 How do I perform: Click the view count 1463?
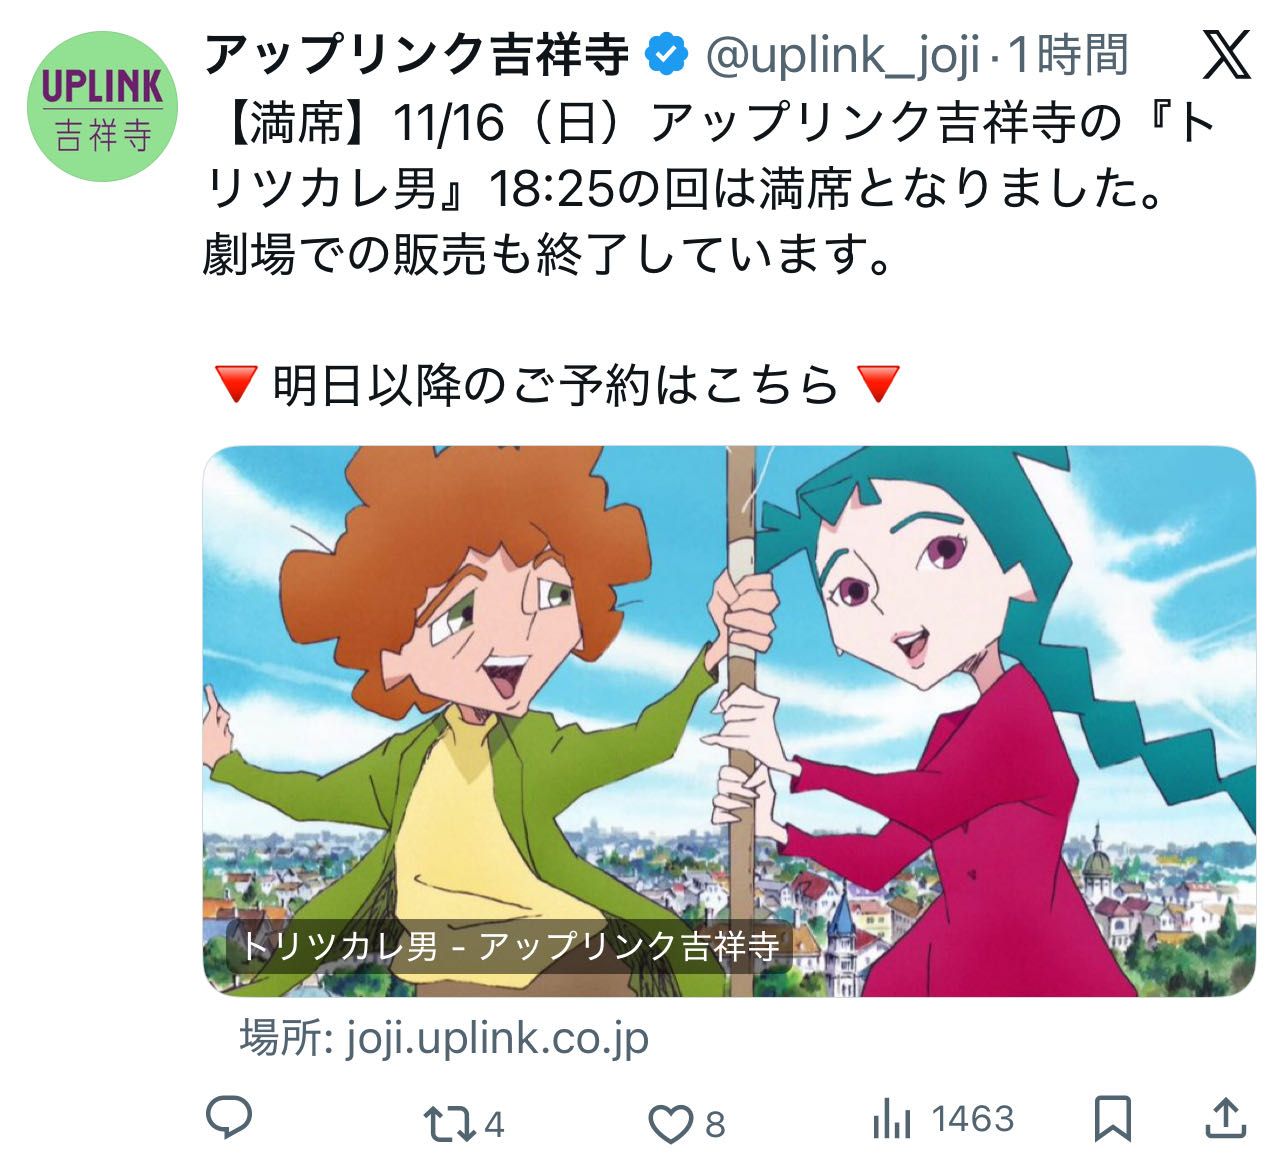pos(973,1118)
